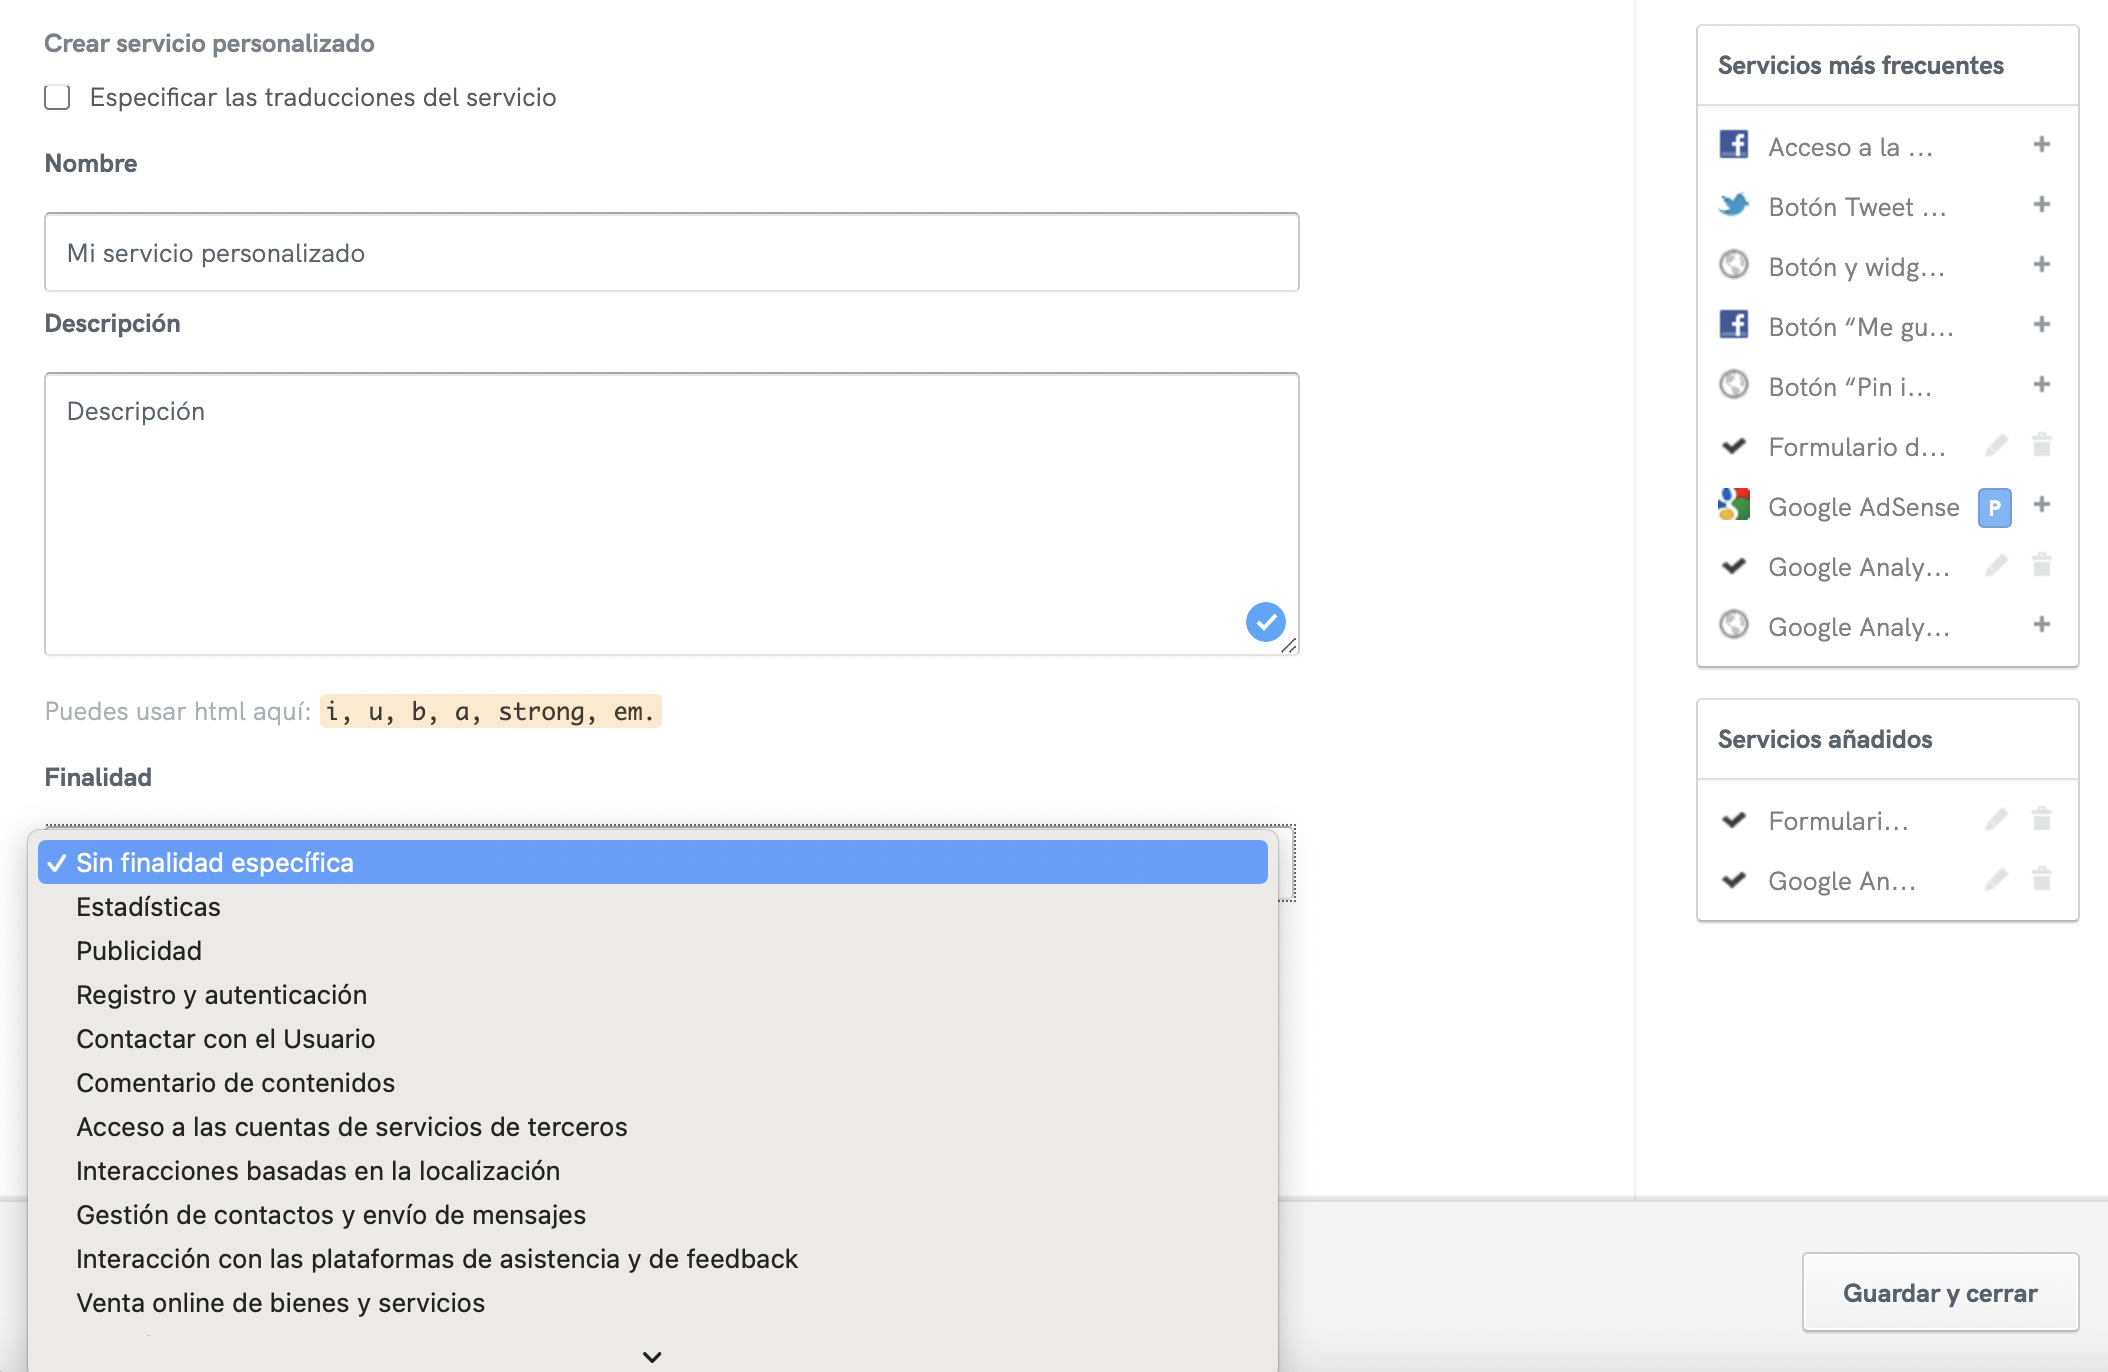Click the blue P badge next to Google AdSense
Screen dimensions: 2108x1372
coord(1994,507)
